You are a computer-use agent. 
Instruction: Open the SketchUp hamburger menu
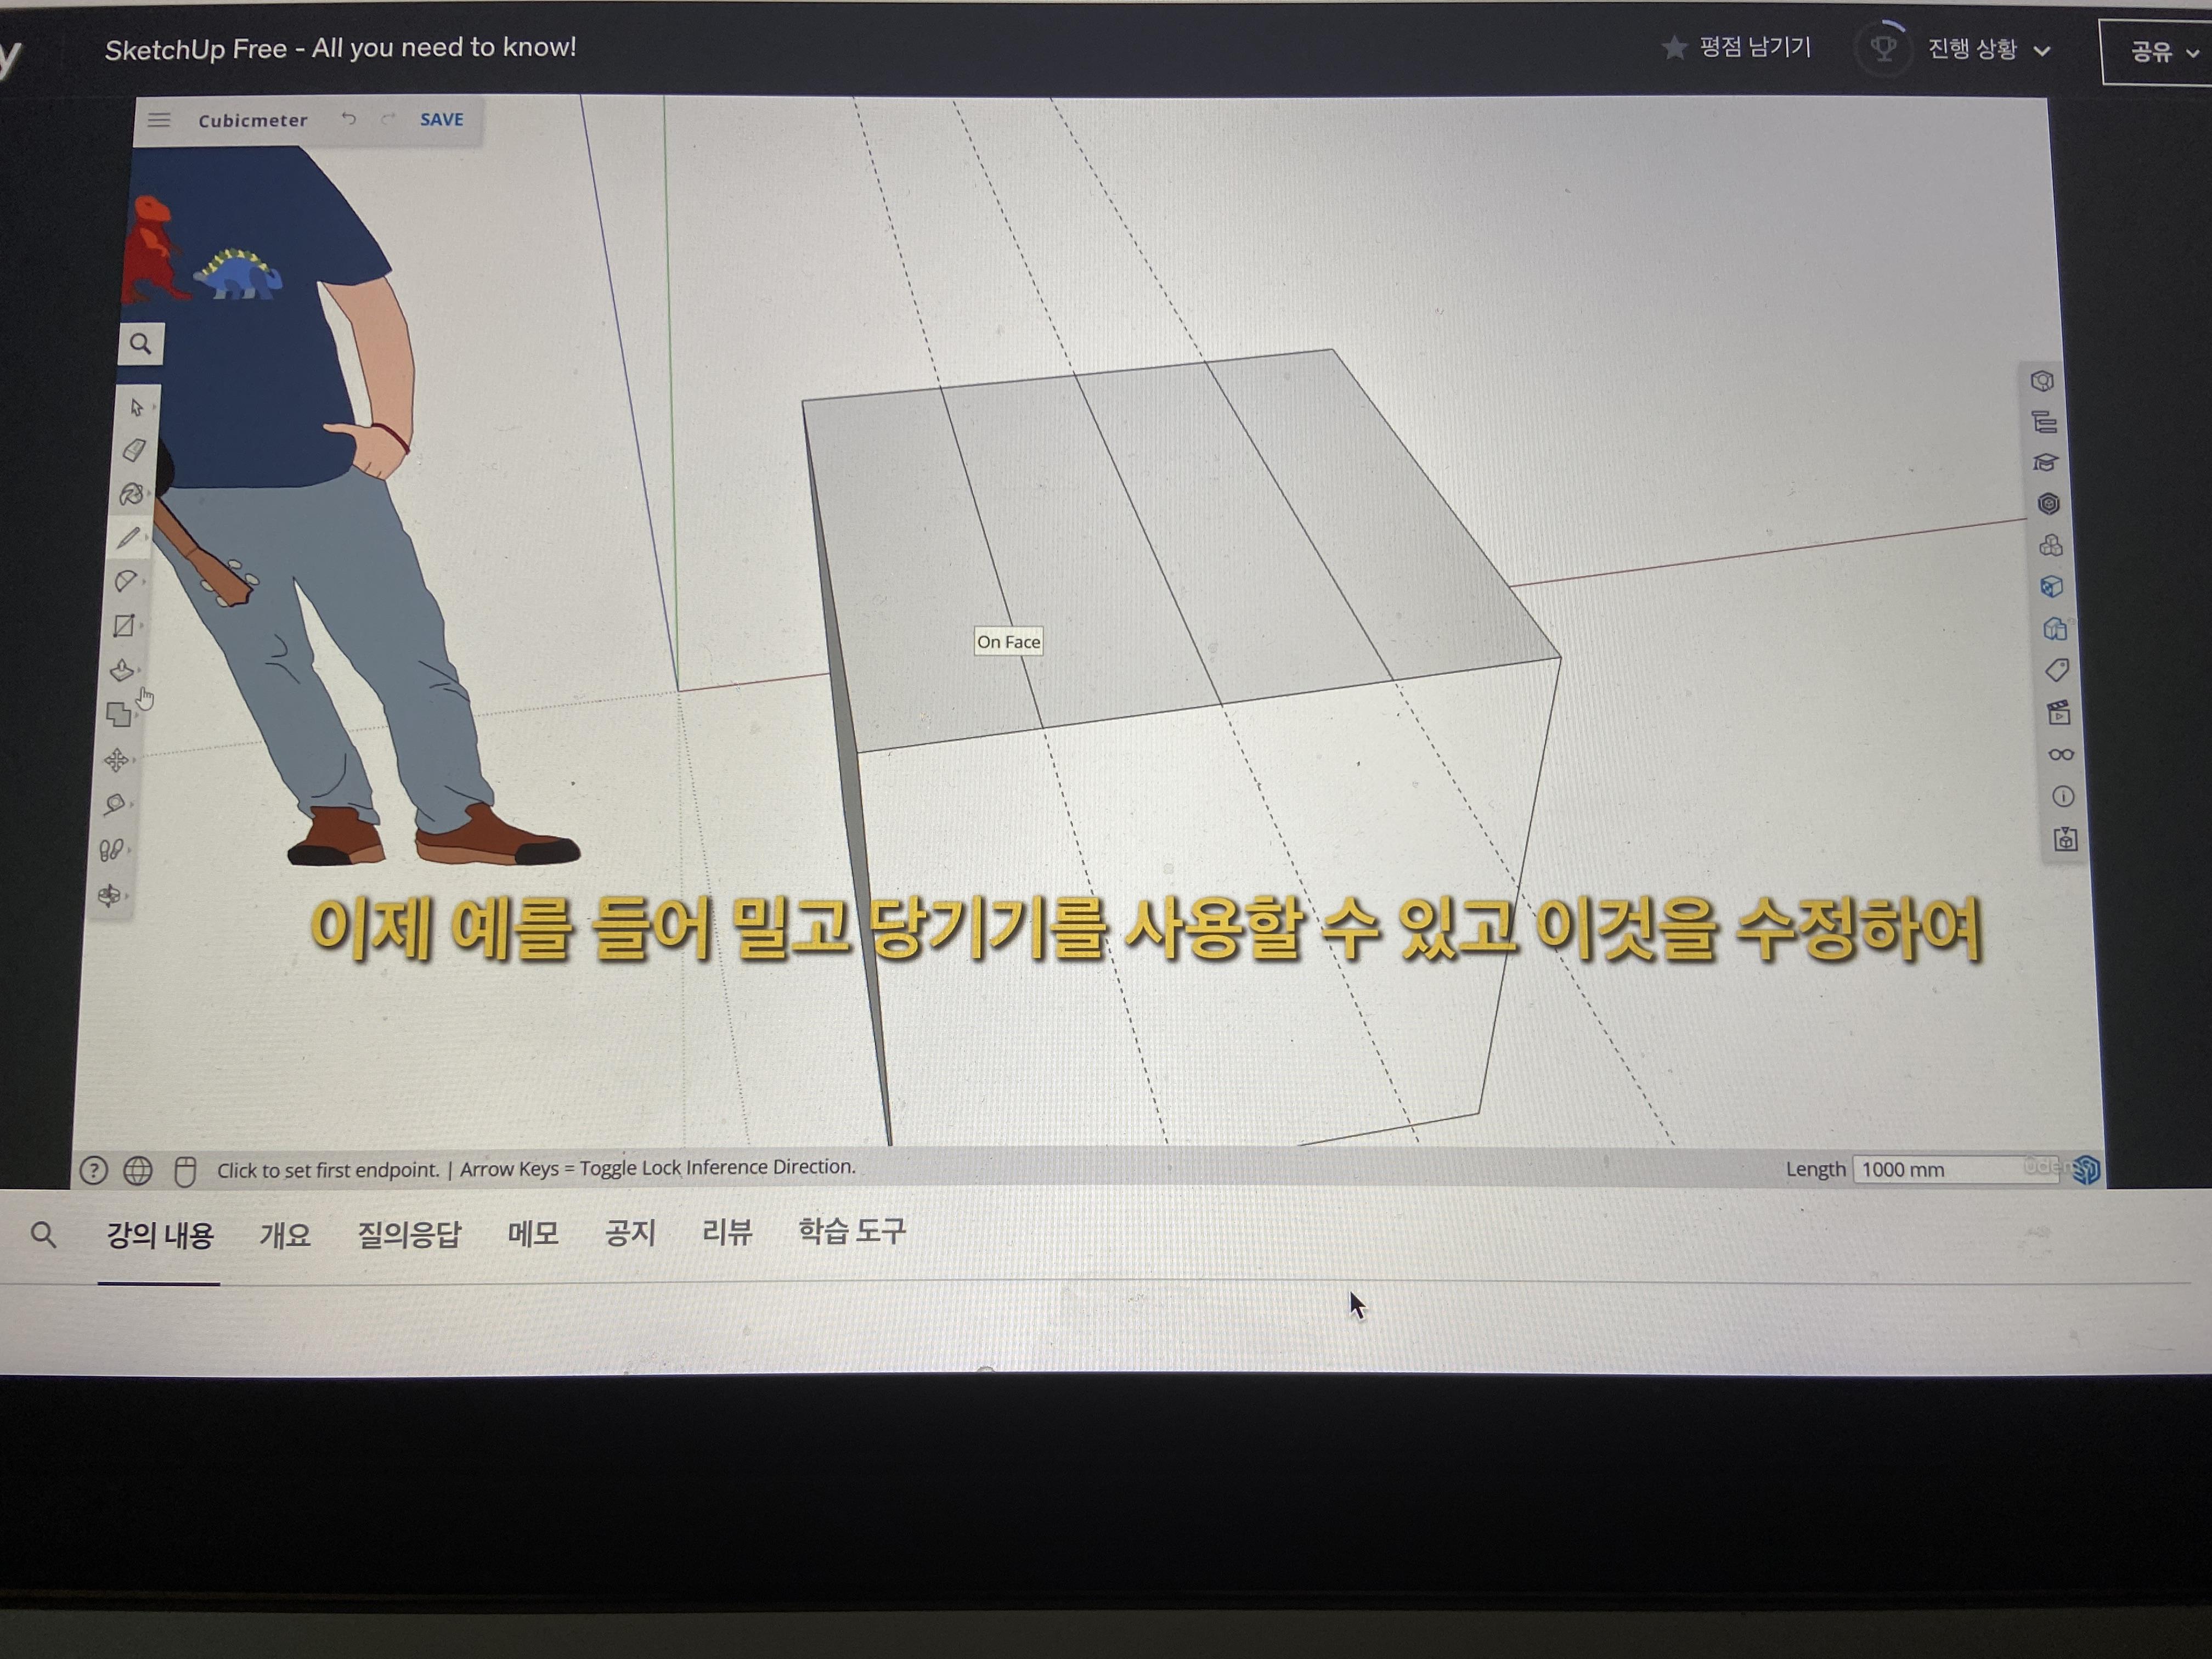pyautogui.click(x=159, y=120)
